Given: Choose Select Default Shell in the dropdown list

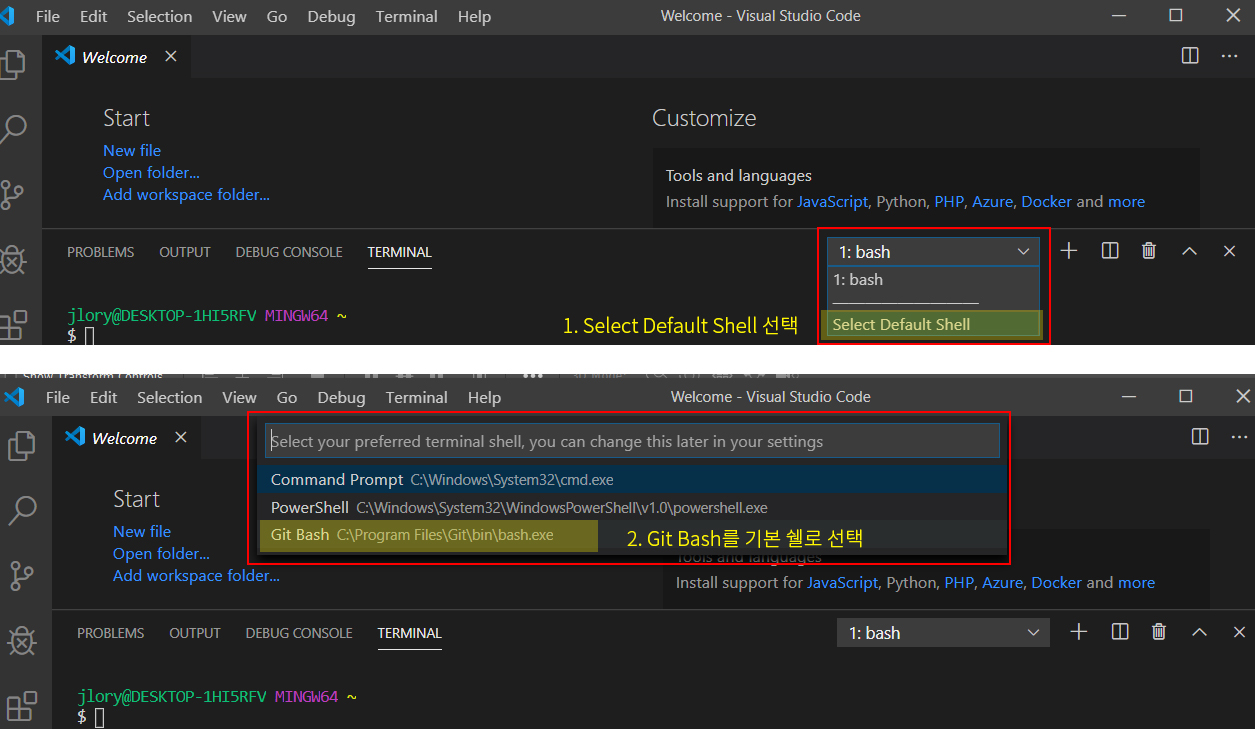Looking at the screenshot, I should coord(932,324).
